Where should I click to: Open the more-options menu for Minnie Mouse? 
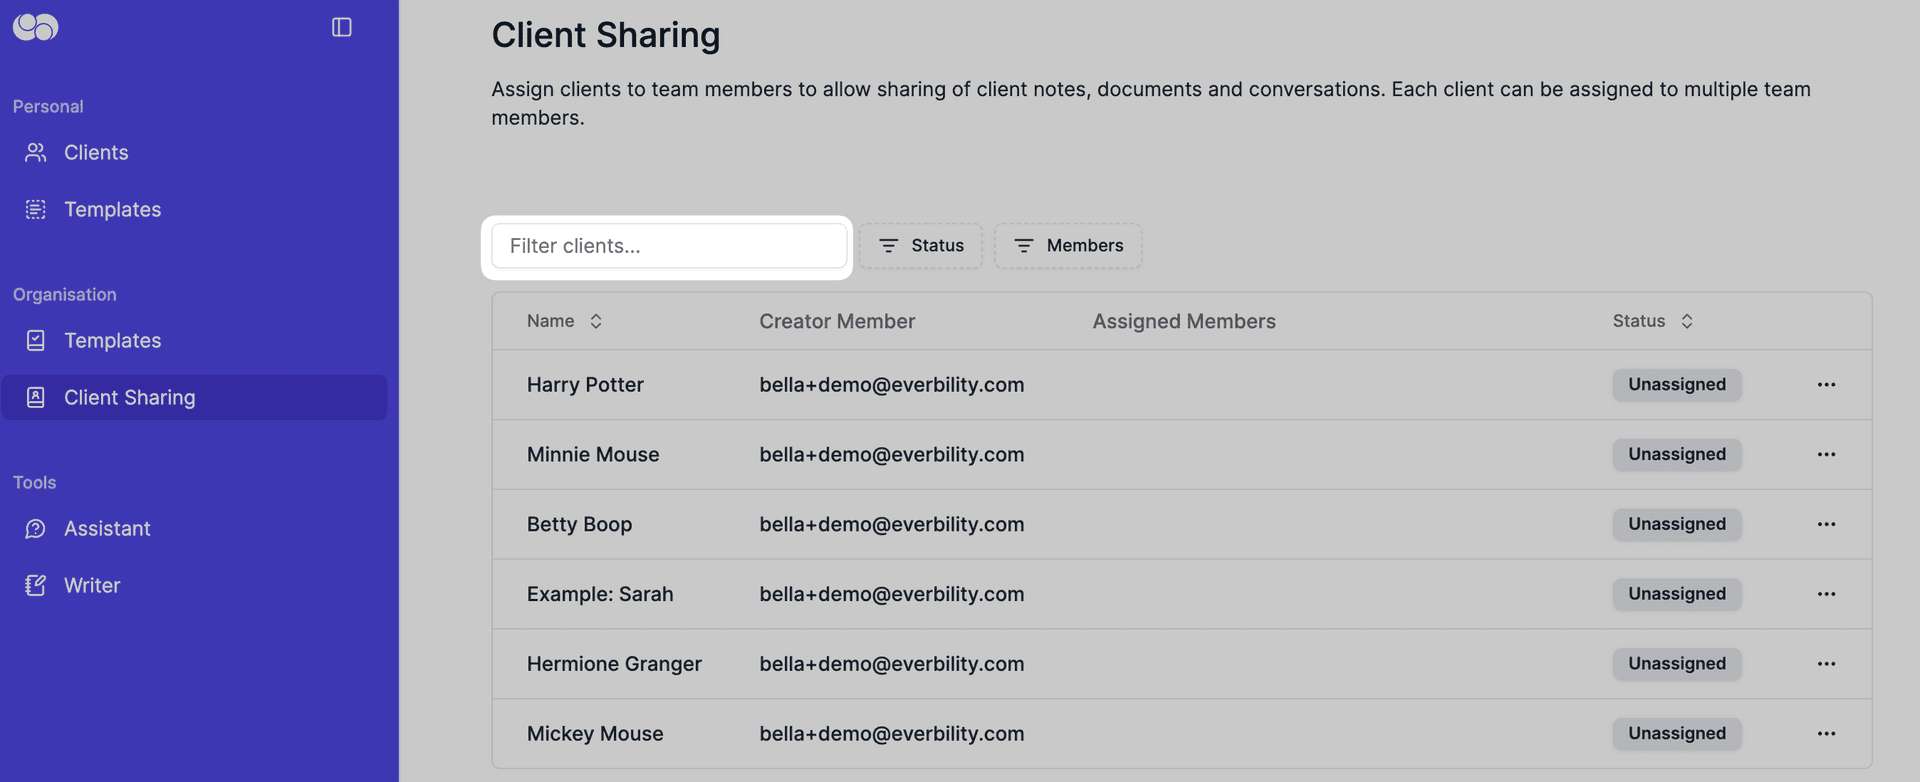[1826, 455]
